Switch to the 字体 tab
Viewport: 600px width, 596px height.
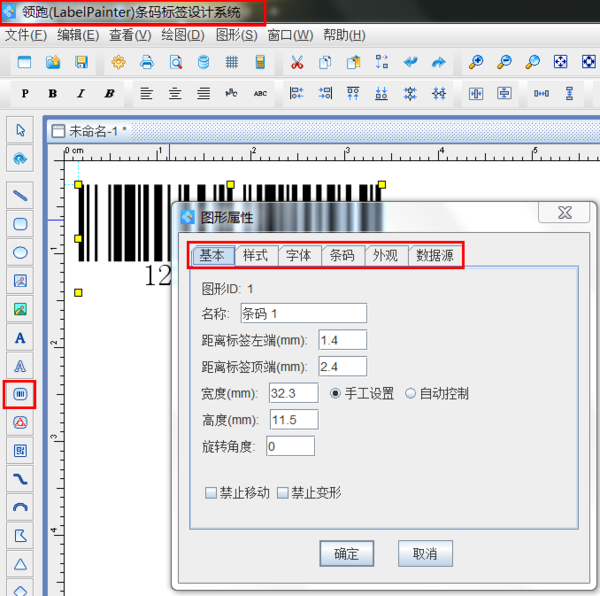[x=299, y=255]
